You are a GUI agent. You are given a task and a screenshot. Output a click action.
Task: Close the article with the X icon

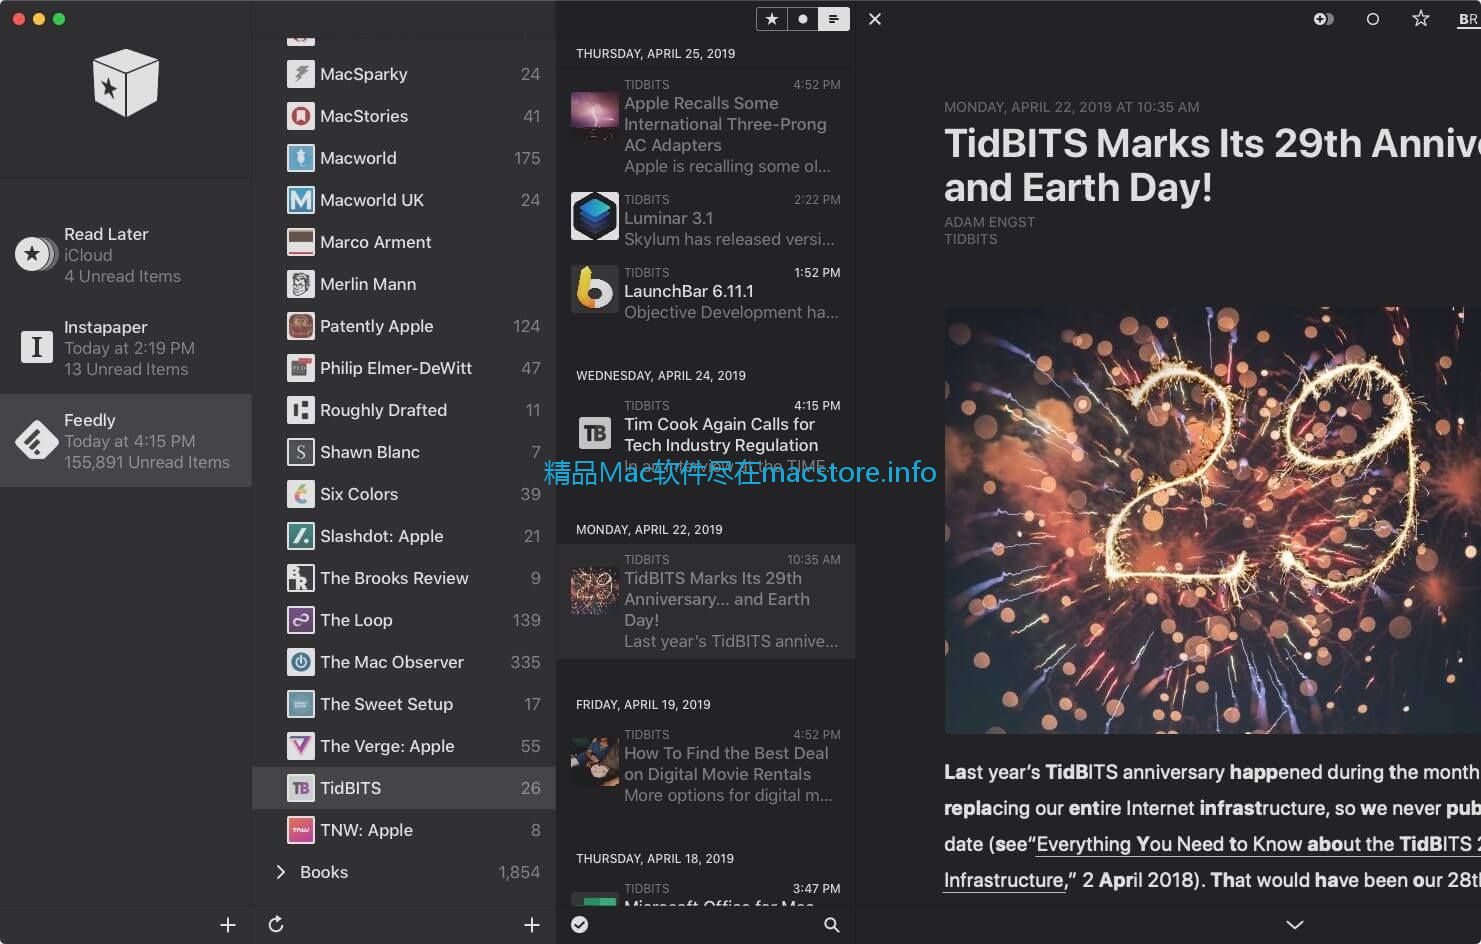[x=875, y=19]
